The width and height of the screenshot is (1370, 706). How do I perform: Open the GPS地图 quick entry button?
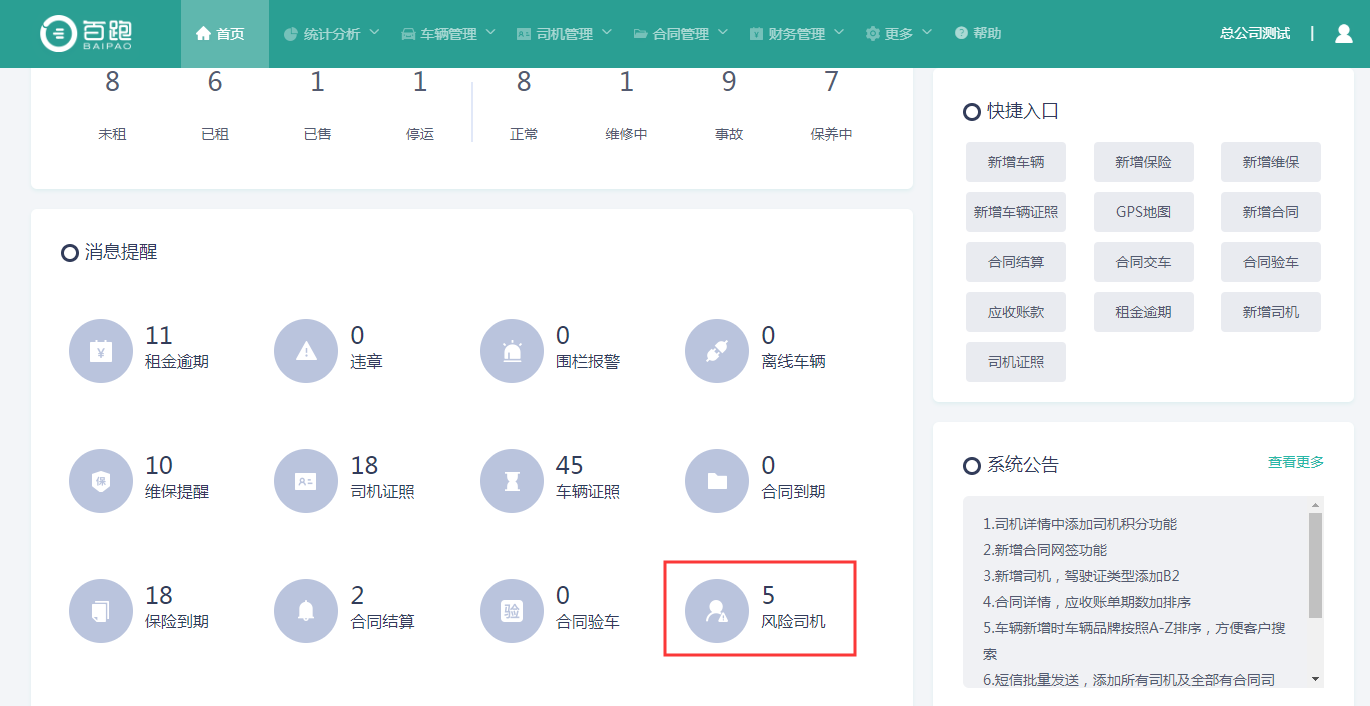click(1143, 212)
